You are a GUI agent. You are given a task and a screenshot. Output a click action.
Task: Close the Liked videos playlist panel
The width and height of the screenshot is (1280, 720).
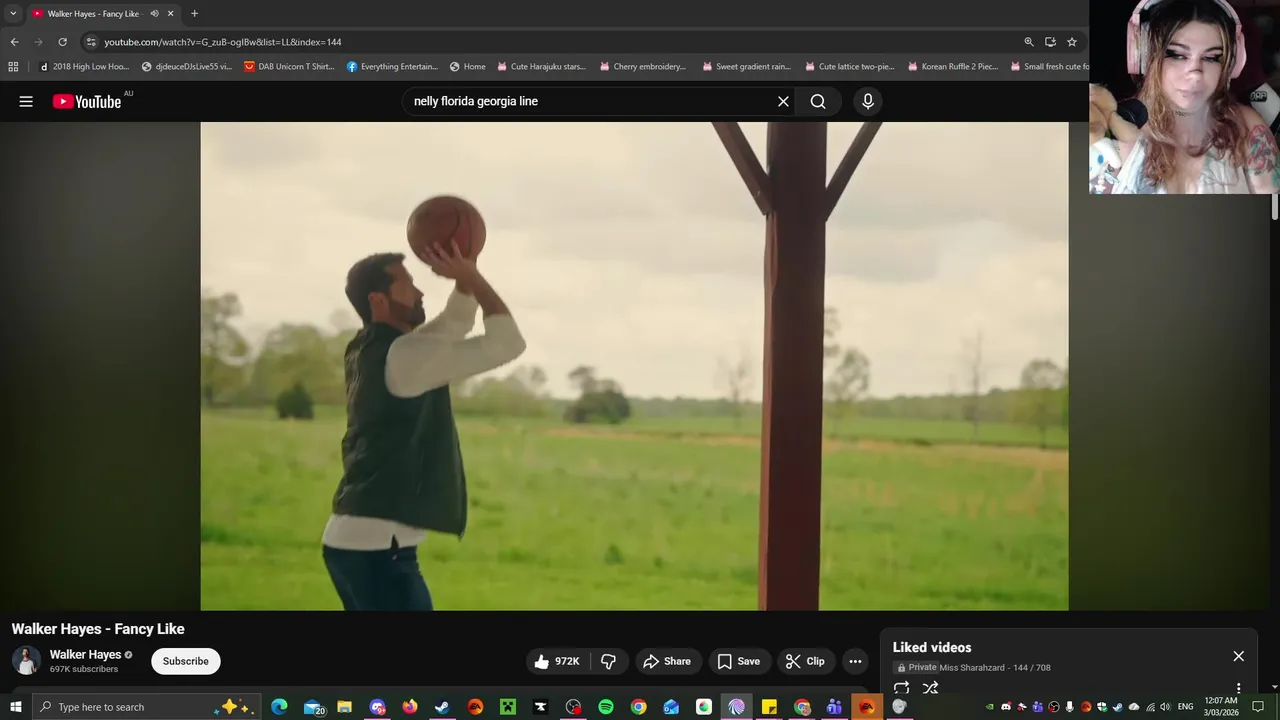point(1238,656)
